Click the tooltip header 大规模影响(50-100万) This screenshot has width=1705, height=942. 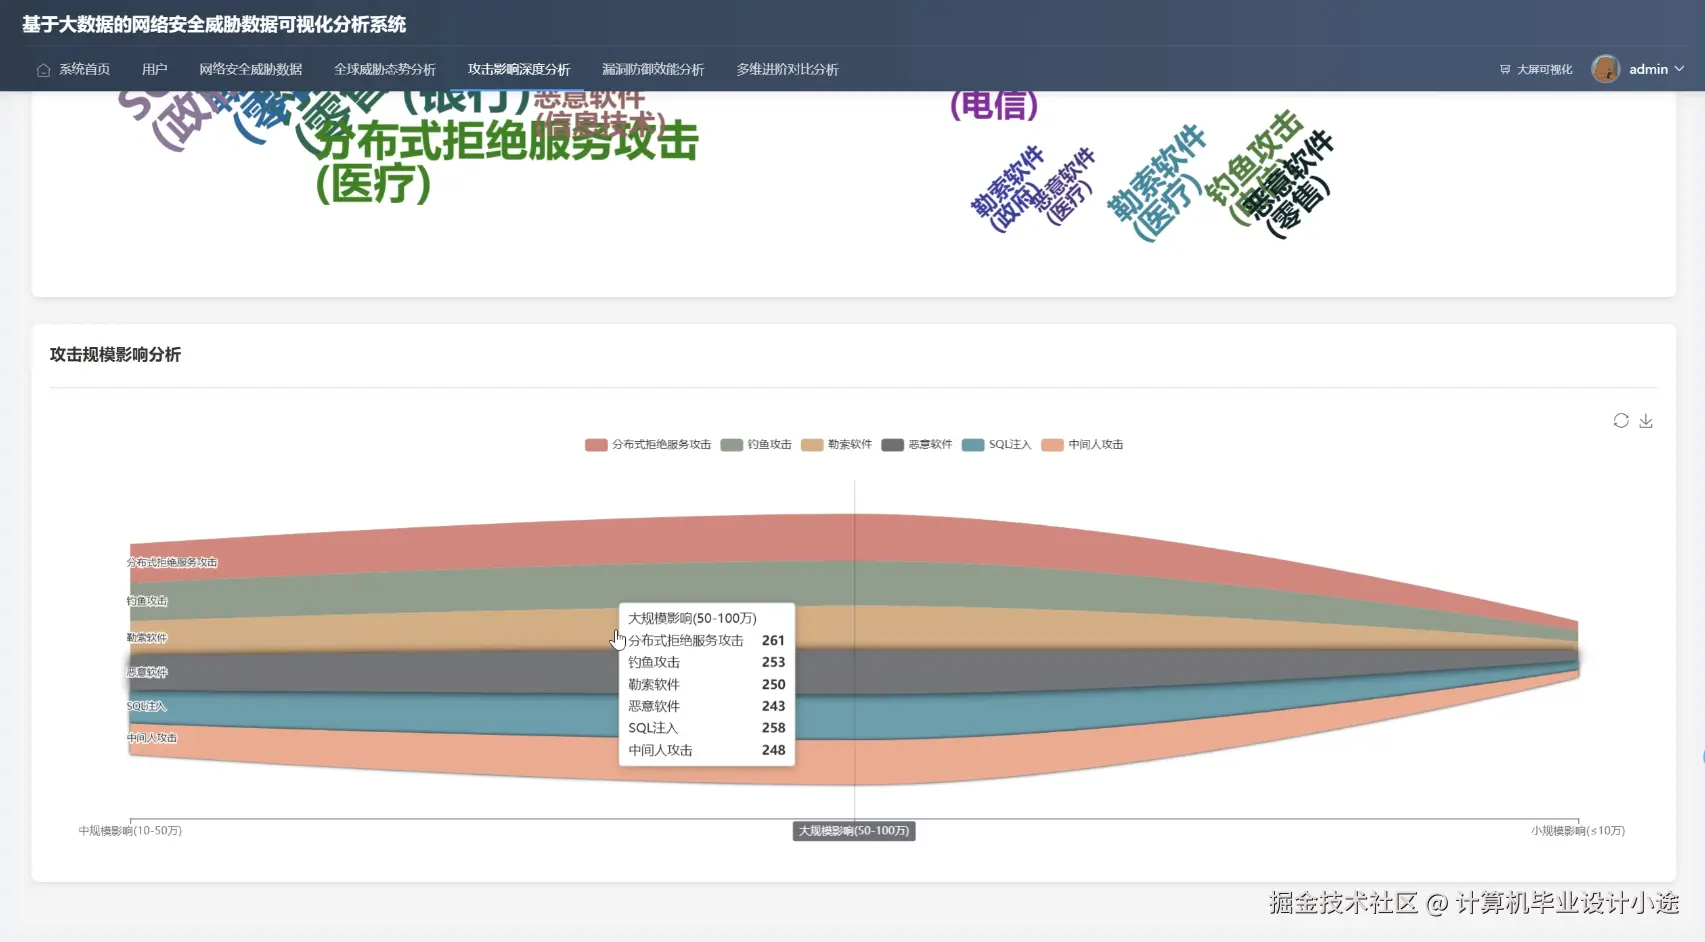click(x=692, y=619)
